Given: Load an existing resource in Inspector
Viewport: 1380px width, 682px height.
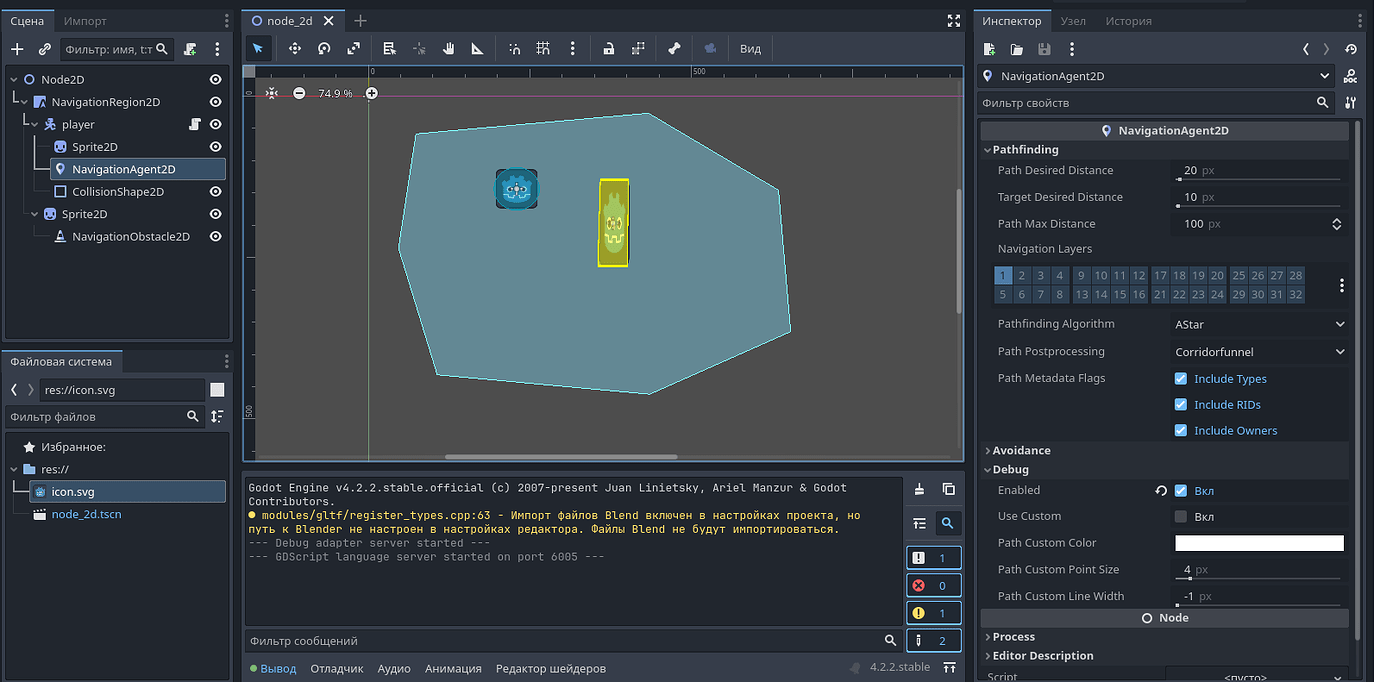Looking at the screenshot, I should [1017, 49].
